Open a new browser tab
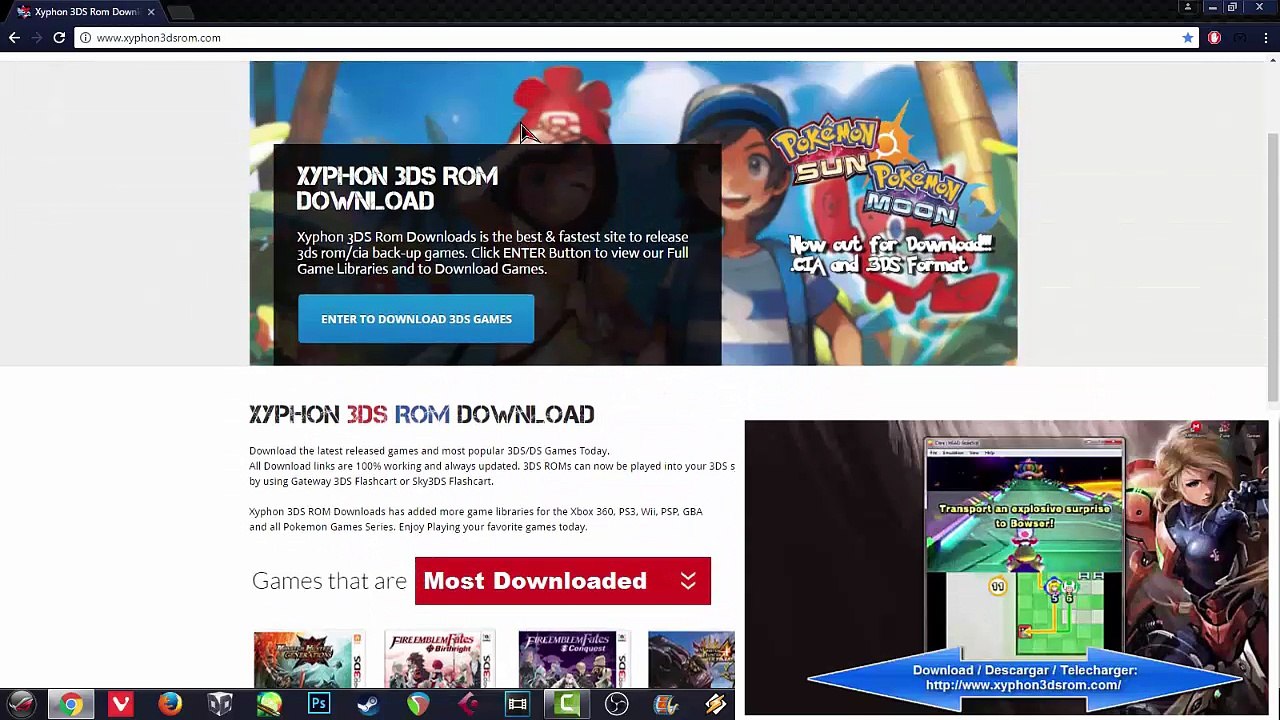The height and width of the screenshot is (720, 1280). tap(180, 12)
